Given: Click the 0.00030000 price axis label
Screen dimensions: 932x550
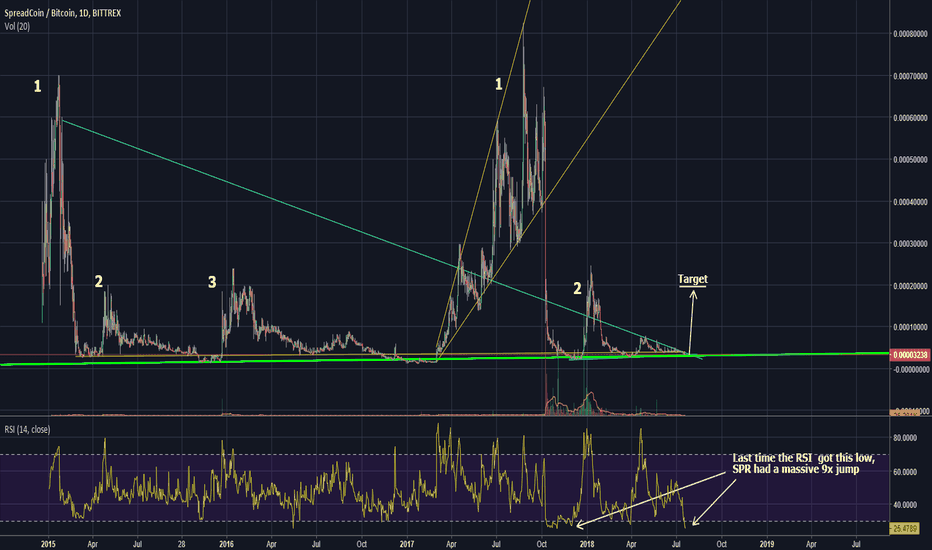Looking at the screenshot, I should [x=911, y=244].
